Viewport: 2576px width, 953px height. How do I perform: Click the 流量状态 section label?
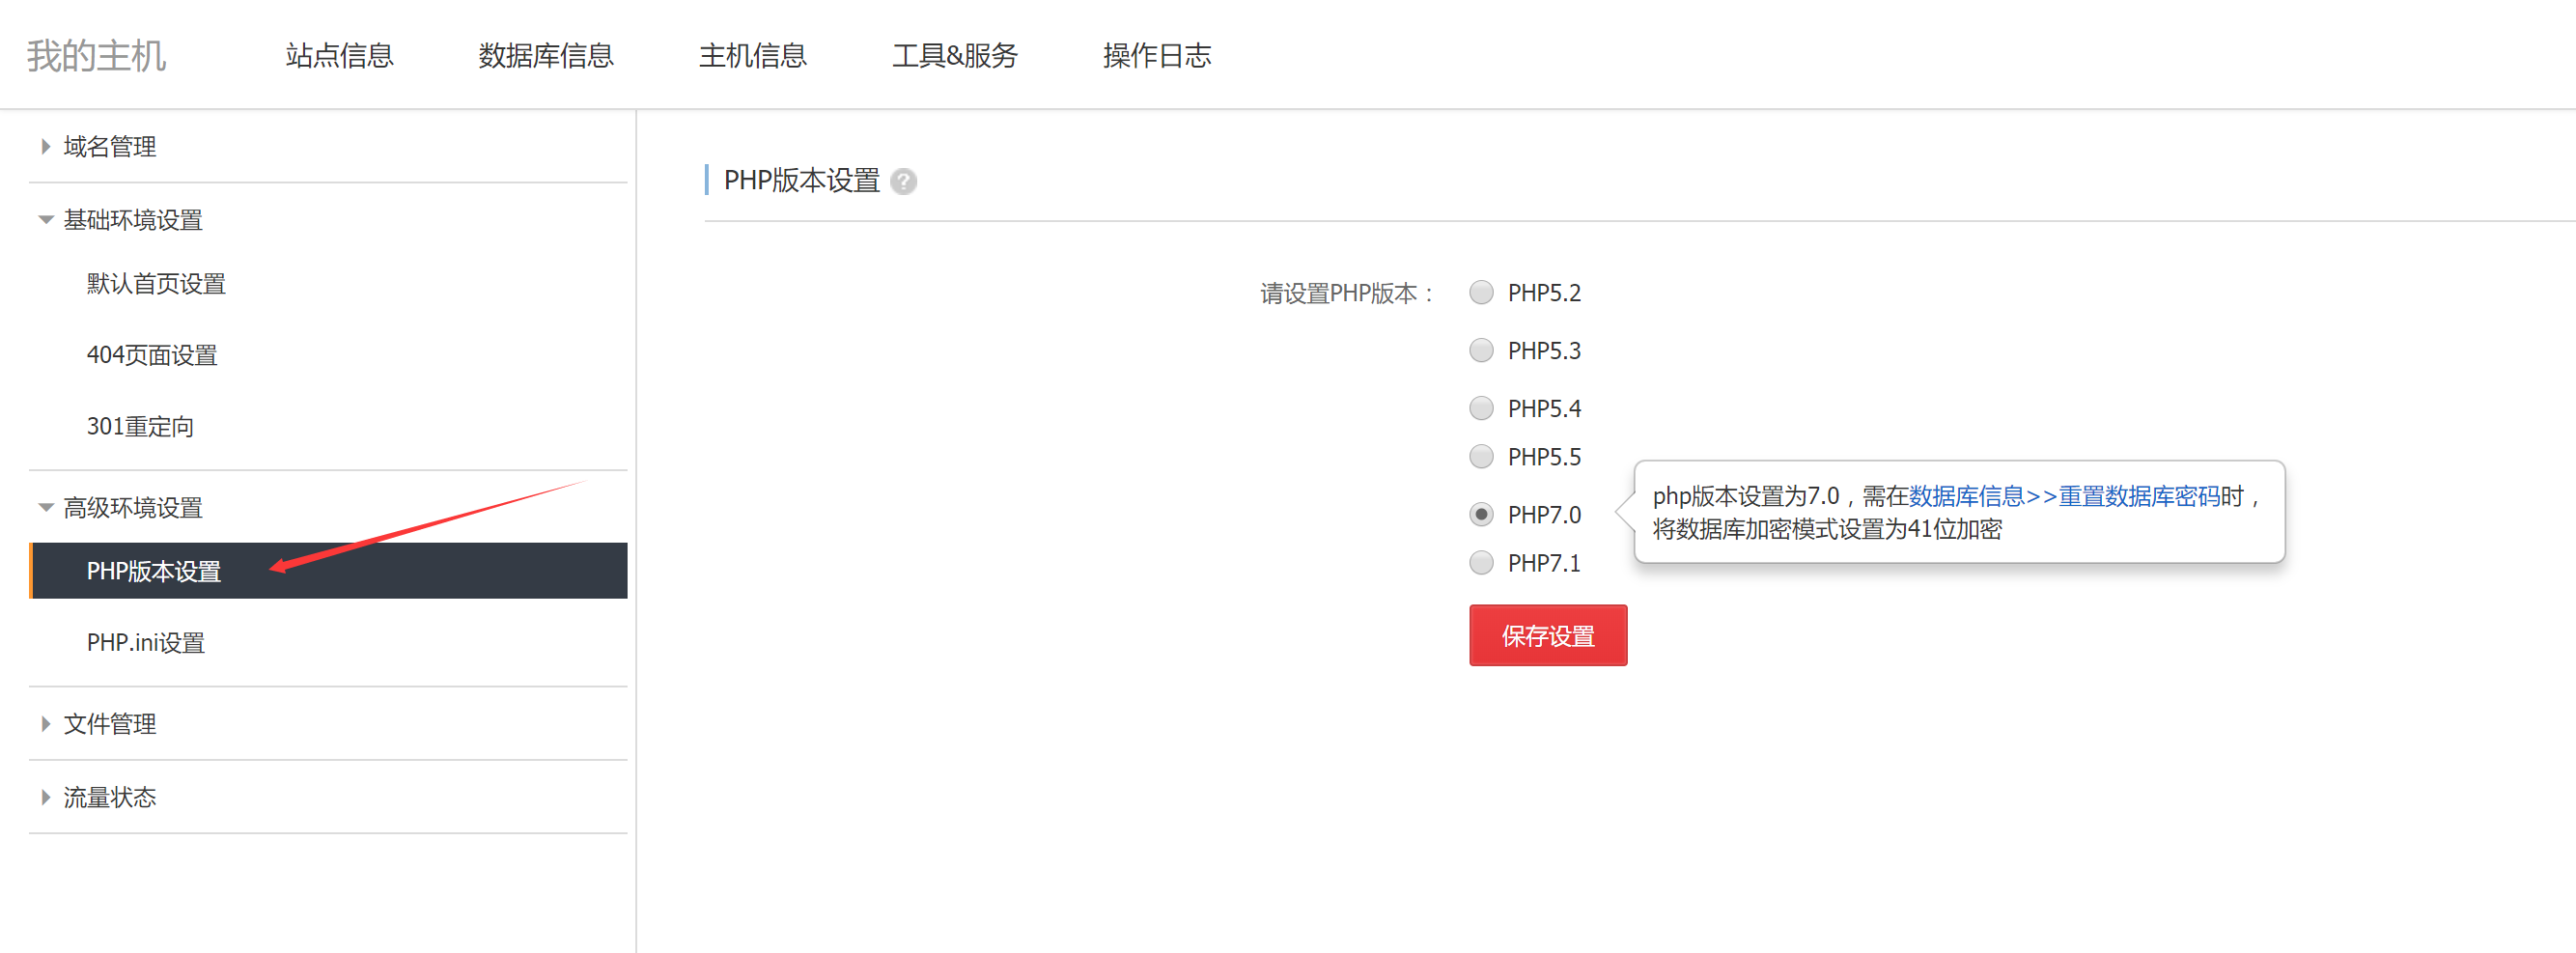(x=110, y=797)
